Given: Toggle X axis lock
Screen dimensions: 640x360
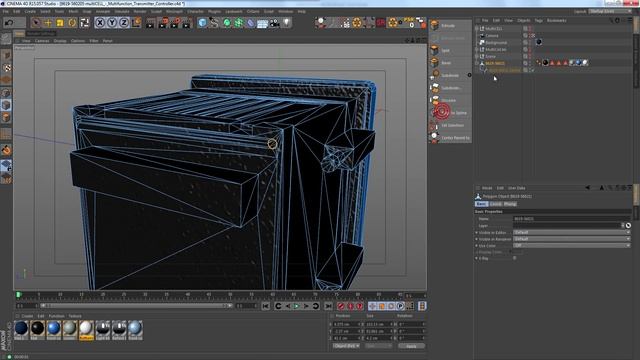Looking at the screenshot, I should tap(100, 23).
